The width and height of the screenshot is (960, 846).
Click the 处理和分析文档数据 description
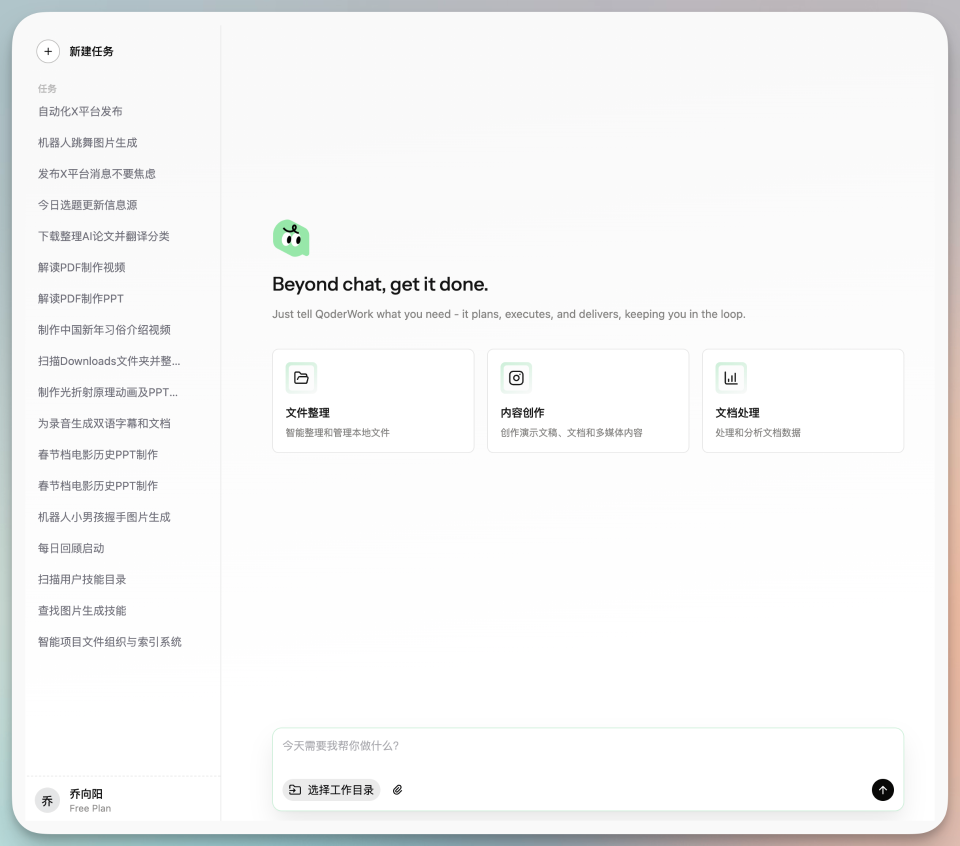(758, 433)
